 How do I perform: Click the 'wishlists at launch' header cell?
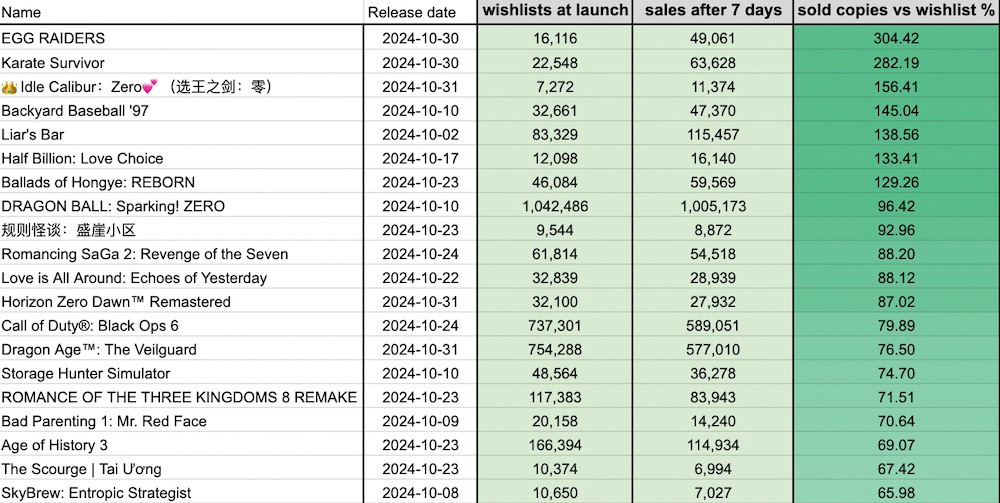(x=555, y=11)
